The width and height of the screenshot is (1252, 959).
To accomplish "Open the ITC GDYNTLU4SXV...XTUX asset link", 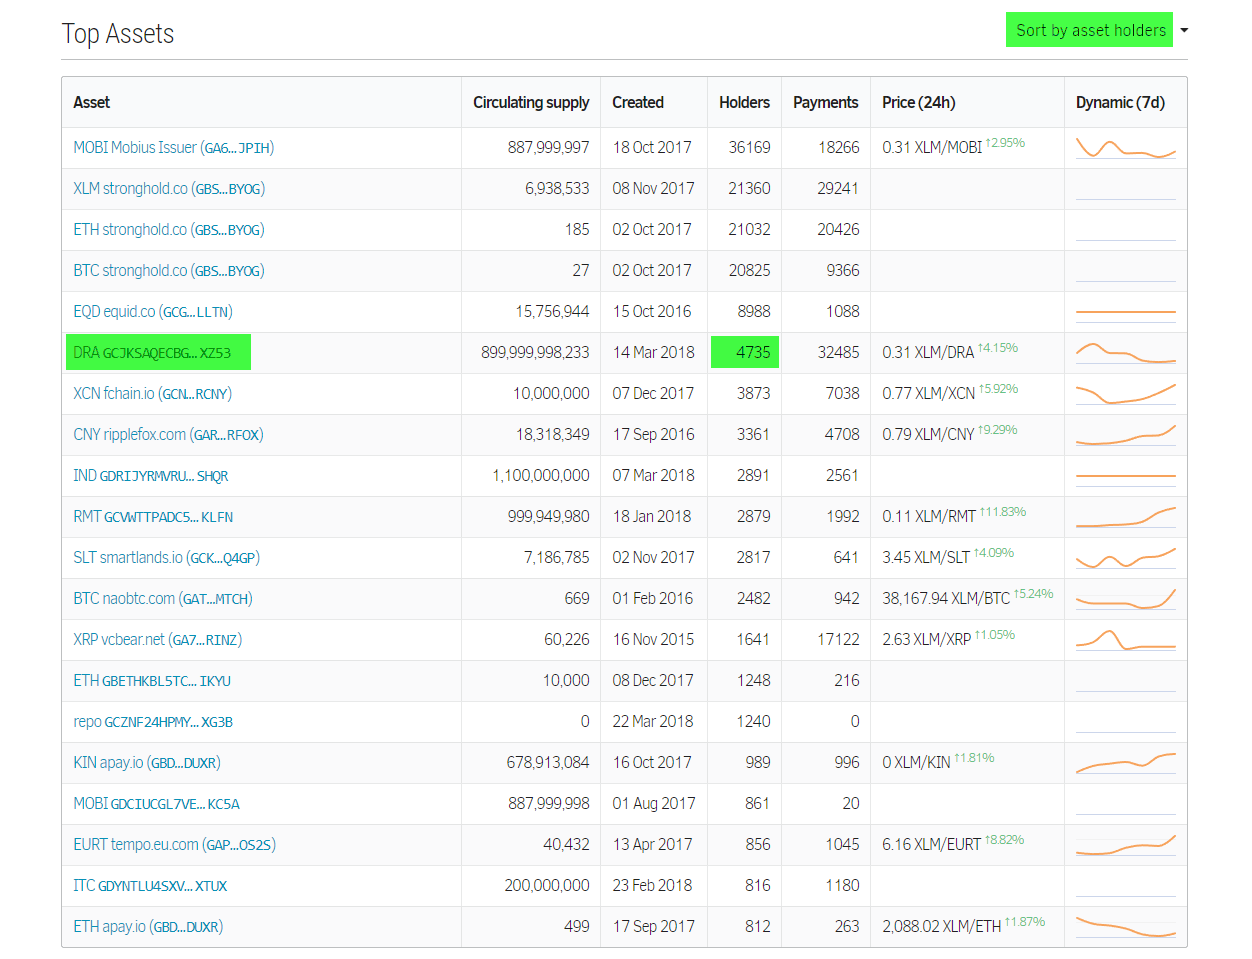I will tap(150, 886).
